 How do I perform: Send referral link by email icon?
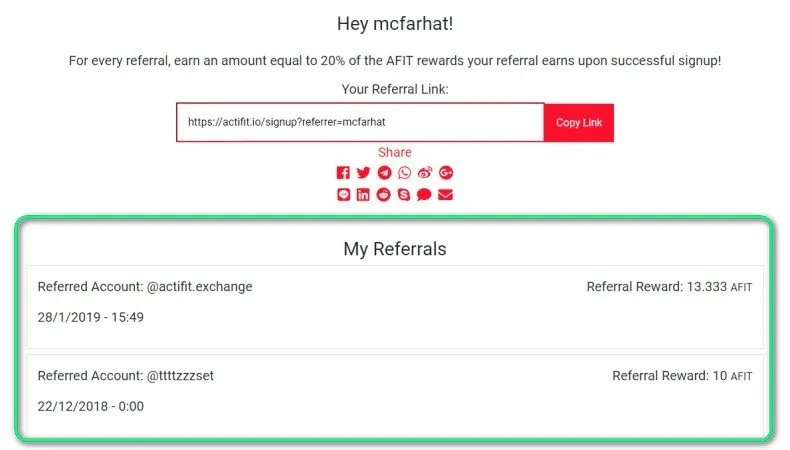[x=446, y=194]
